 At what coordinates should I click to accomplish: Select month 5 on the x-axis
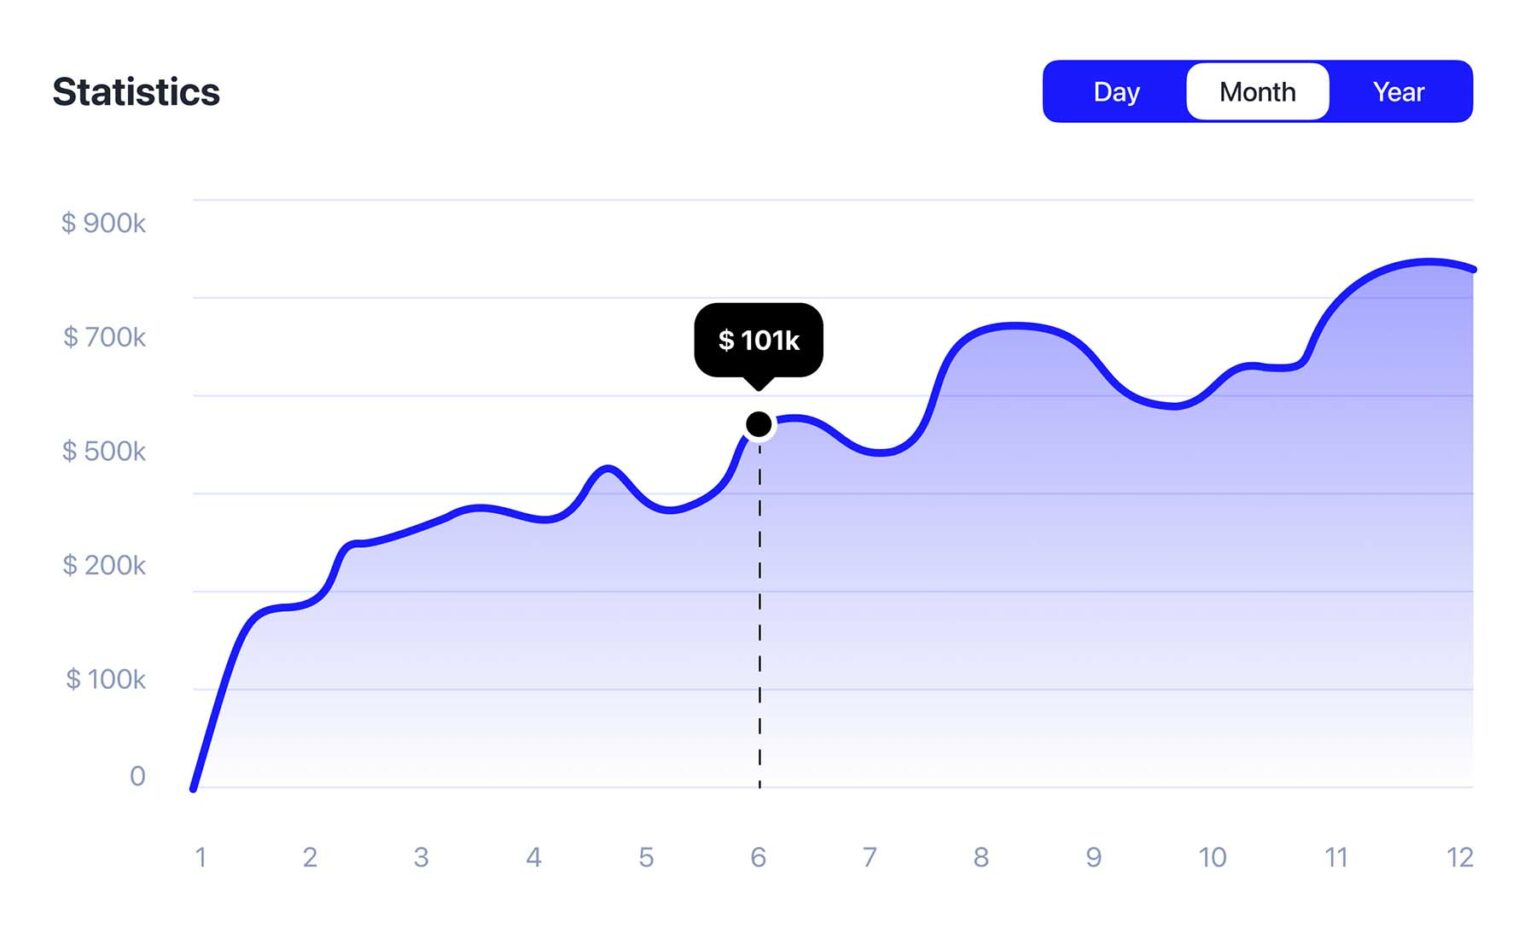(646, 857)
